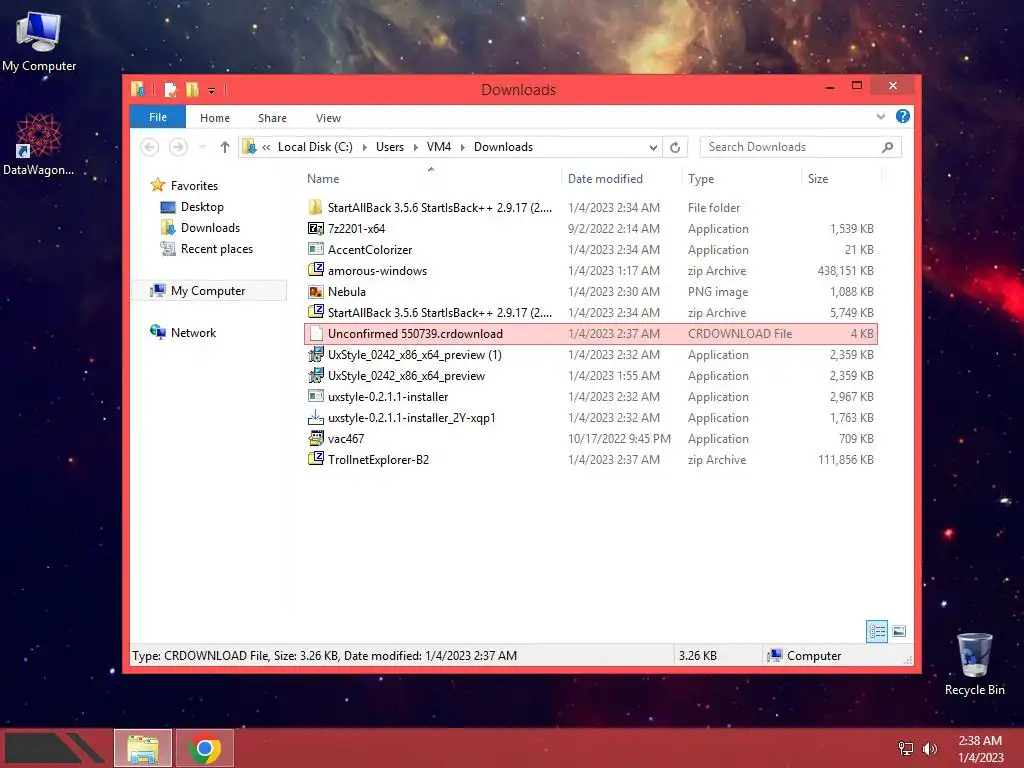Switch to Details view layout
Screen dimensions: 1024x768
click(x=876, y=631)
